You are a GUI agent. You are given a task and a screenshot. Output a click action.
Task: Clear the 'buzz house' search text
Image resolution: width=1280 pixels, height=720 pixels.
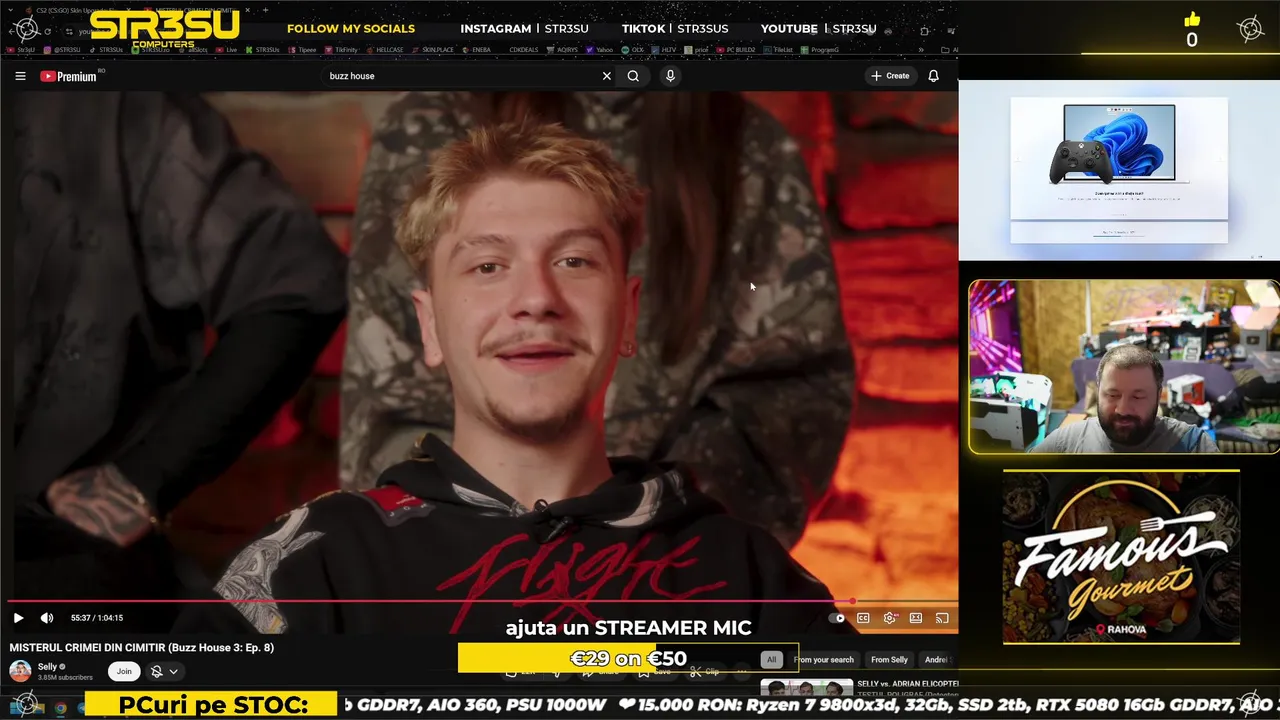[x=606, y=76]
